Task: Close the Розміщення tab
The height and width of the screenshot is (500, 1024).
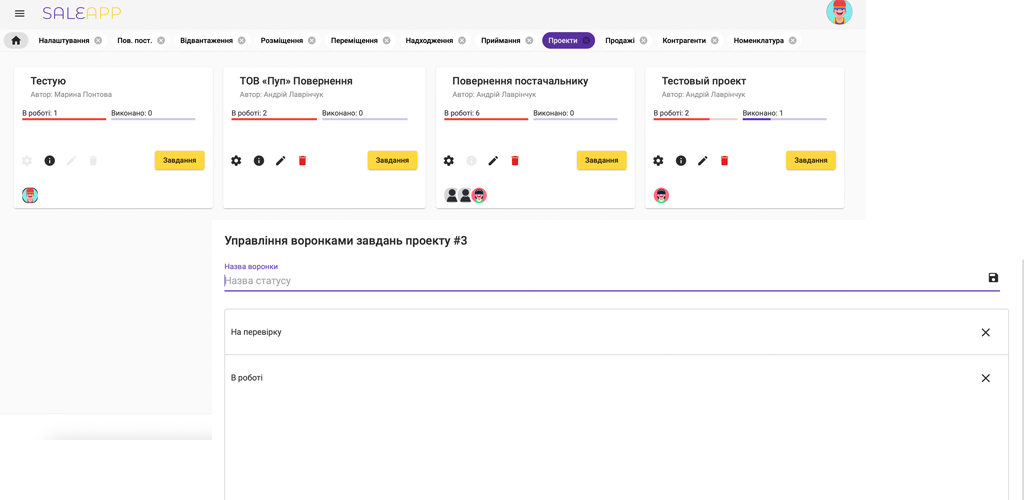Action: 312,40
